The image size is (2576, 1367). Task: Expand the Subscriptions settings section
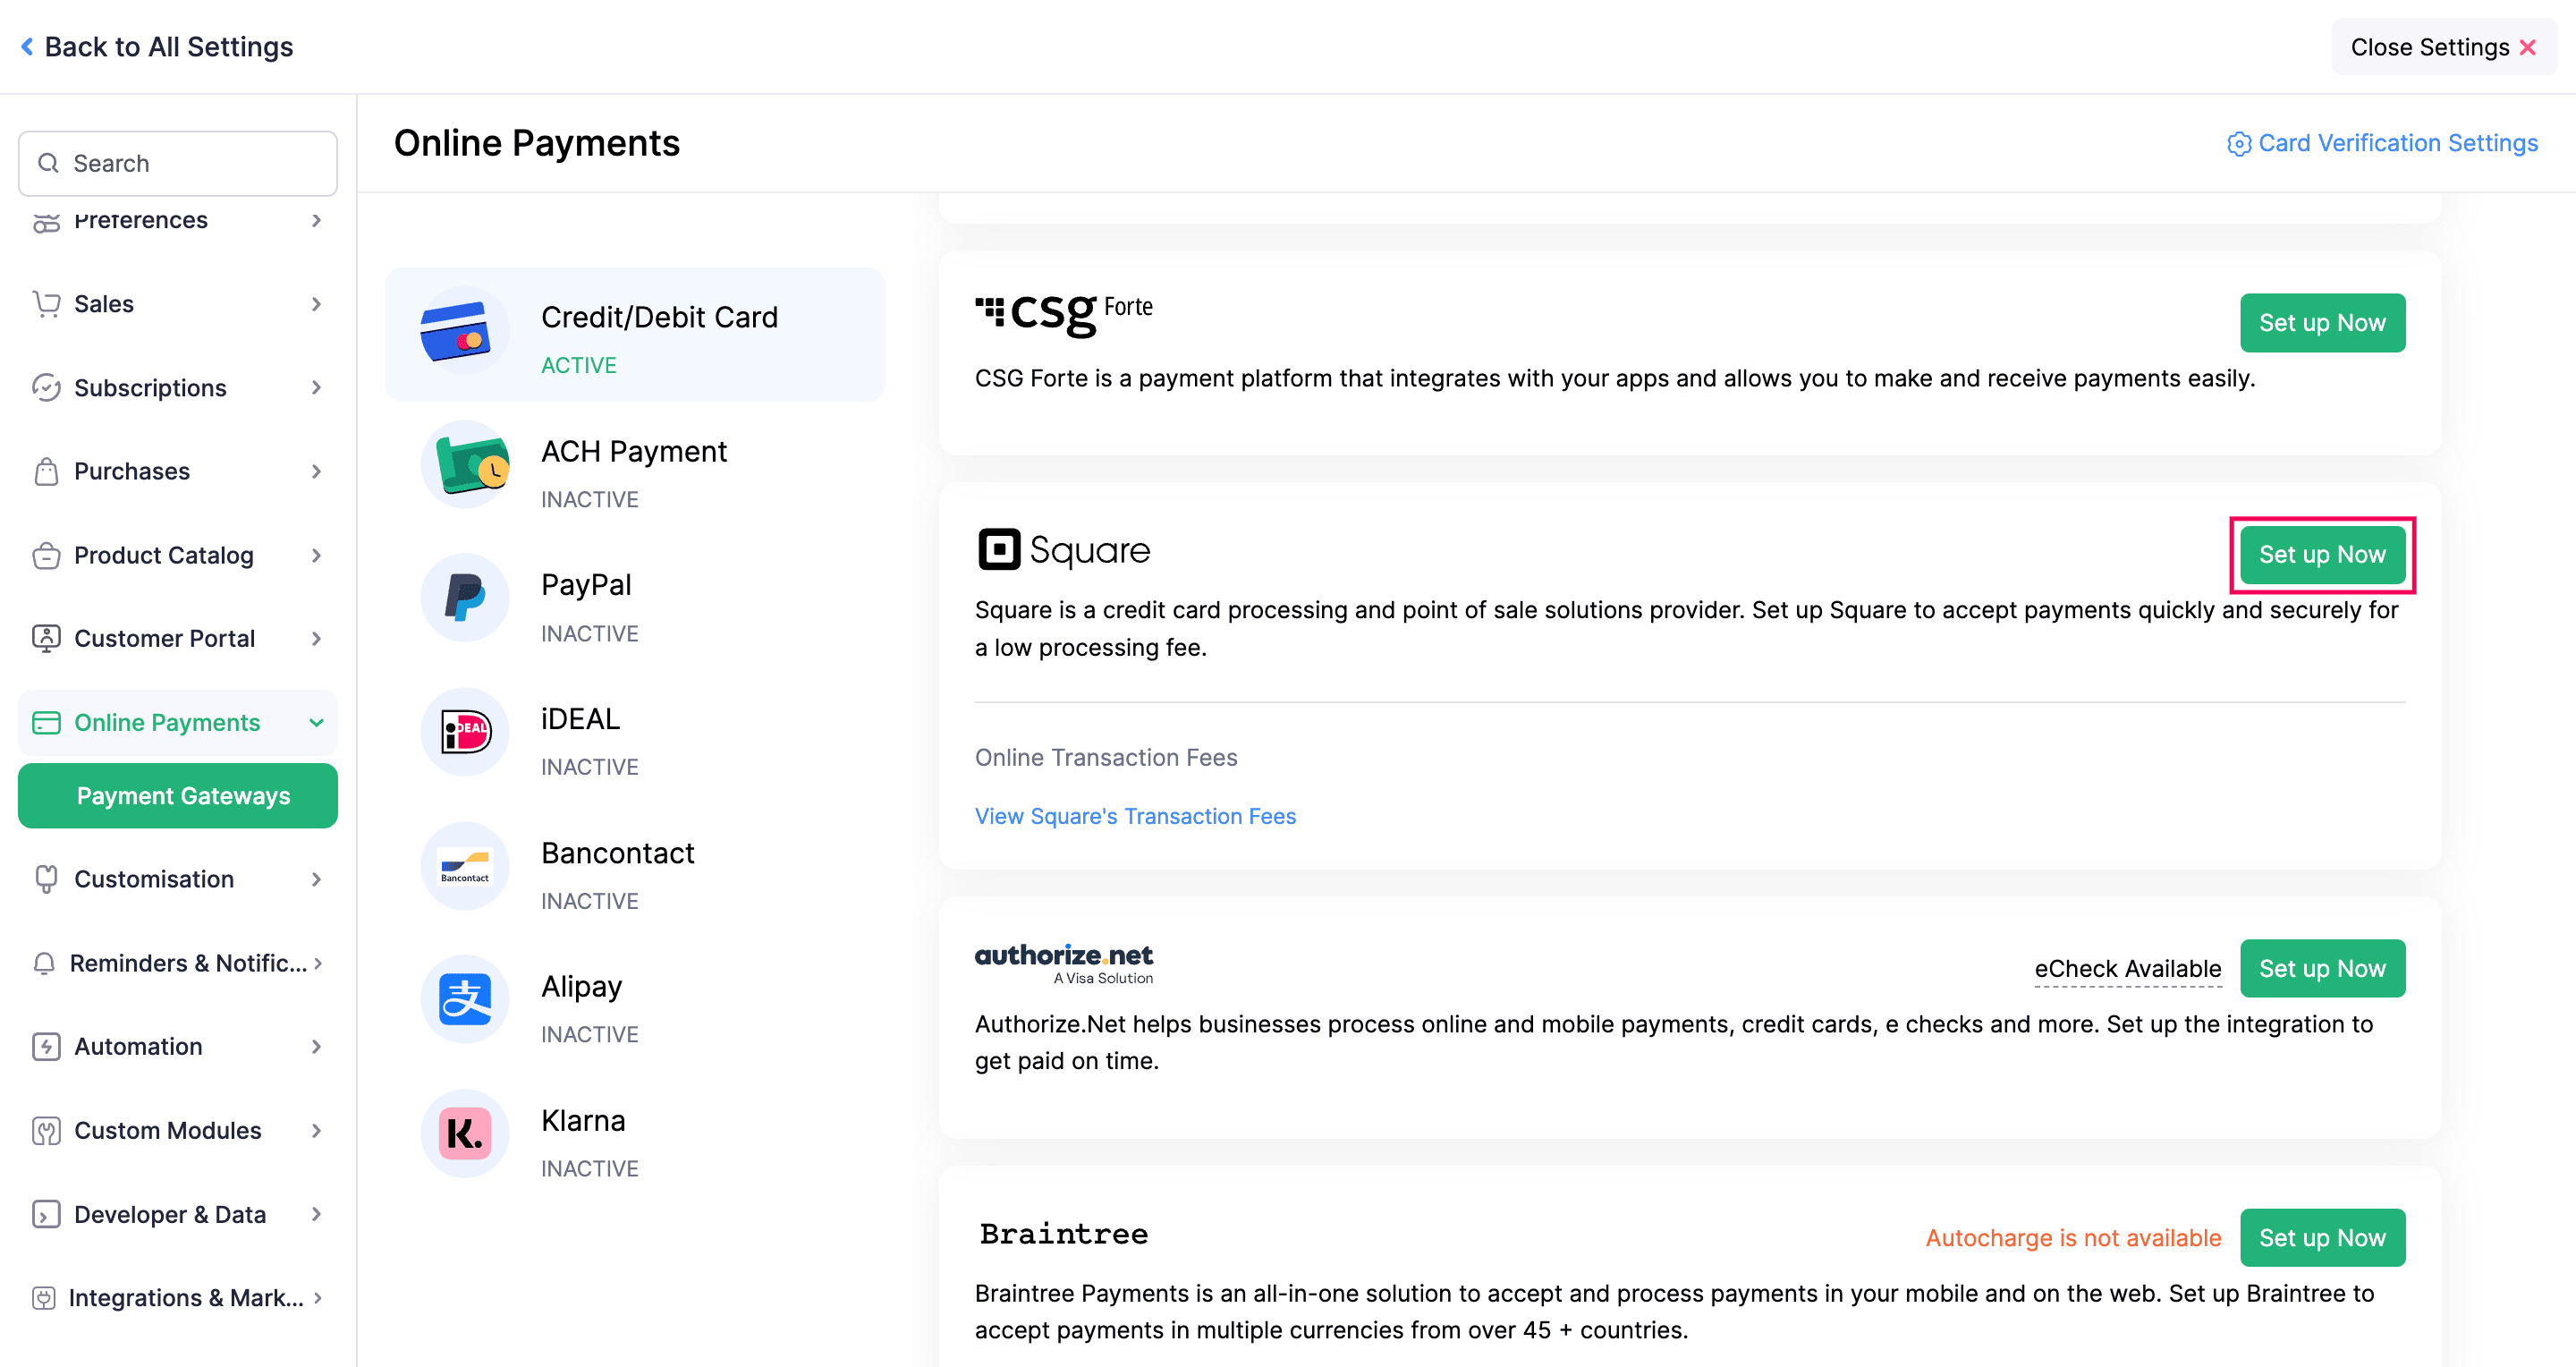(x=177, y=388)
